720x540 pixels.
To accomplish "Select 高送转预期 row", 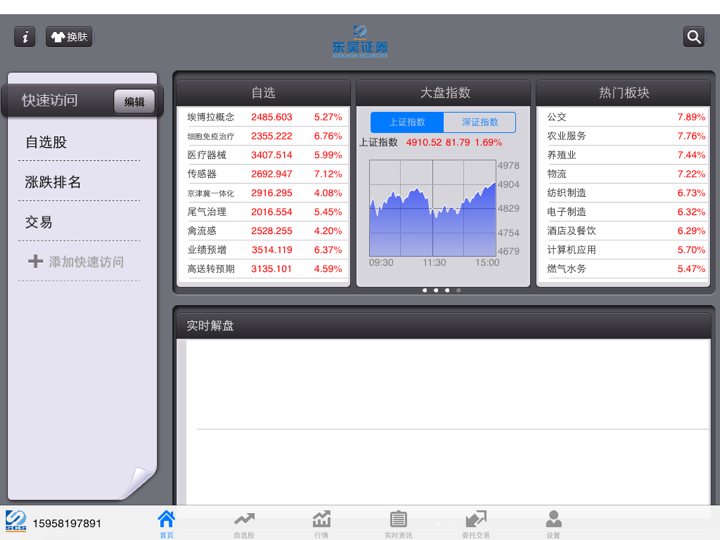I will [264, 269].
